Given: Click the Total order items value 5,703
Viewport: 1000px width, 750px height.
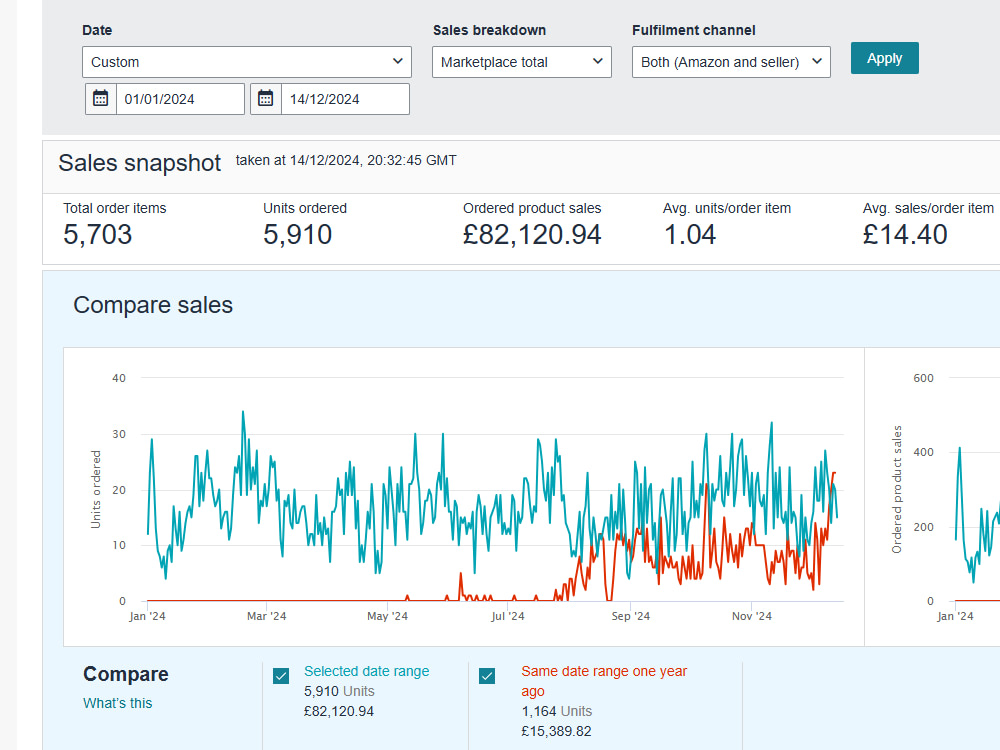Looking at the screenshot, I should pyautogui.click(x=98, y=235).
